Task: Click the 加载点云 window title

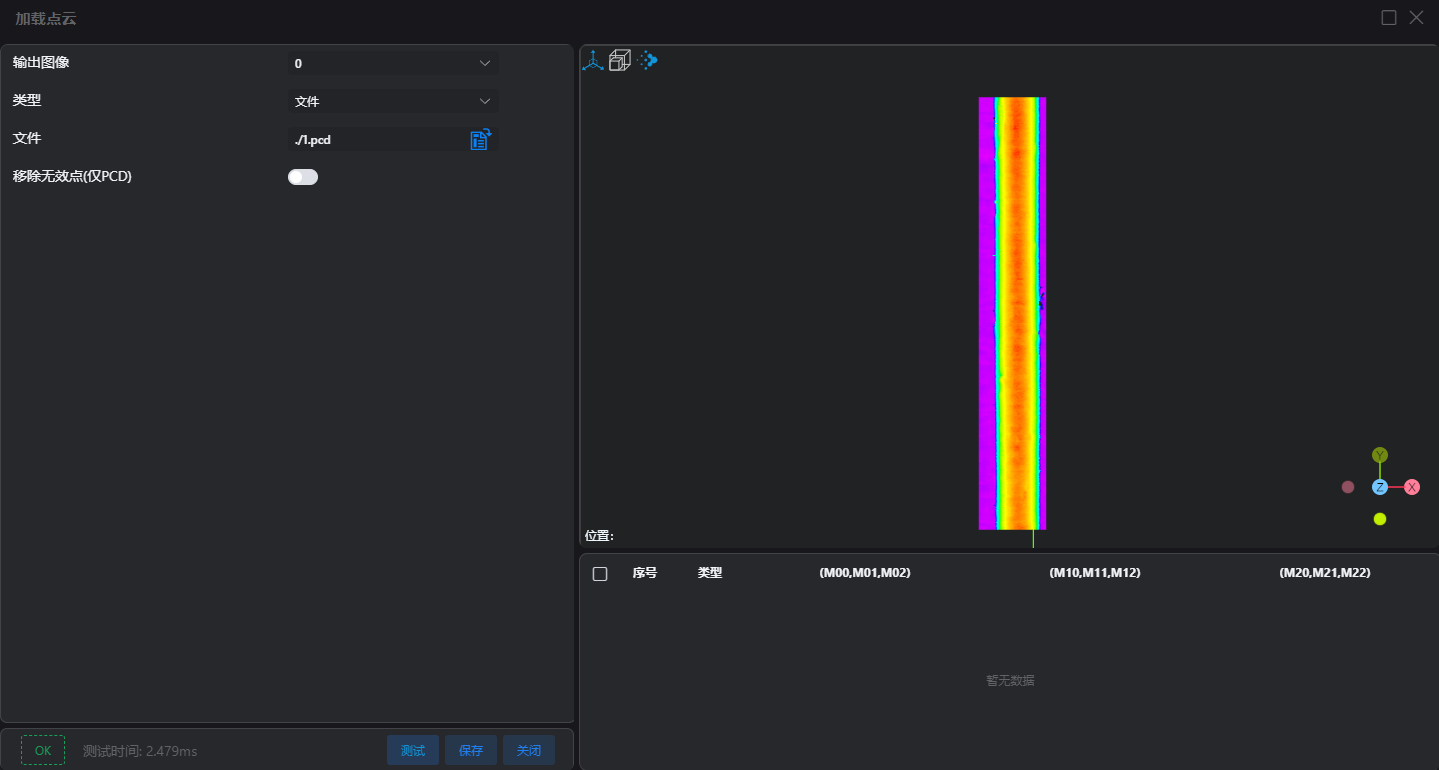Action: (x=46, y=18)
